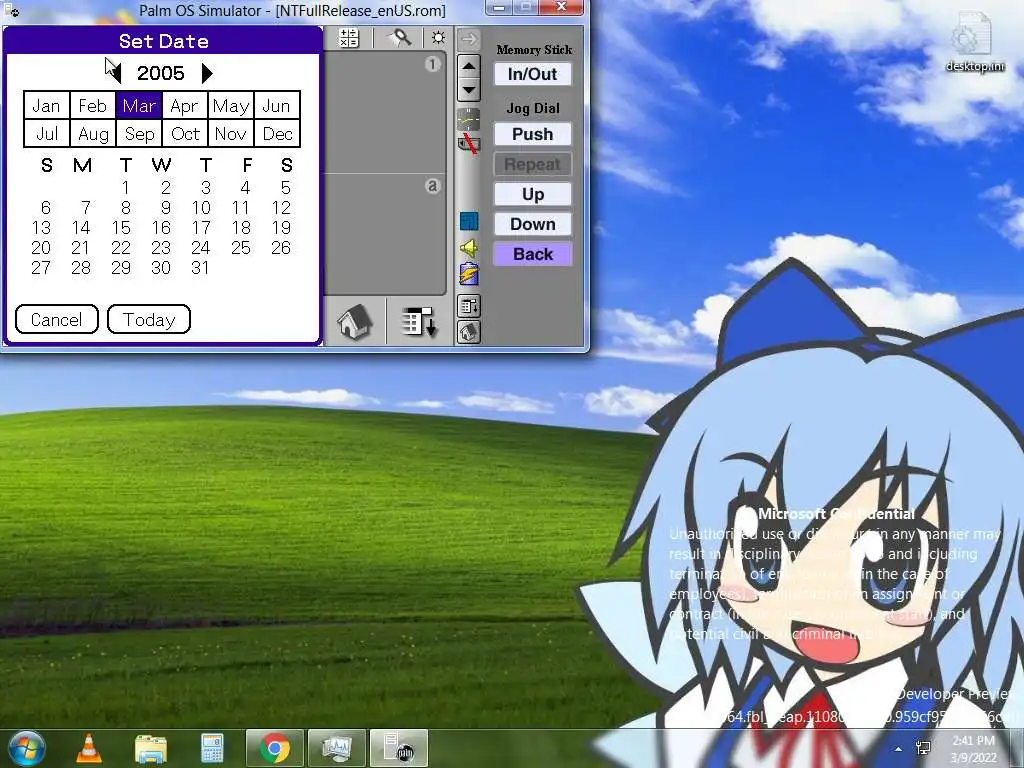Select the desktop.ini desktop file
This screenshot has width=1024, height=768.
pos(975,42)
